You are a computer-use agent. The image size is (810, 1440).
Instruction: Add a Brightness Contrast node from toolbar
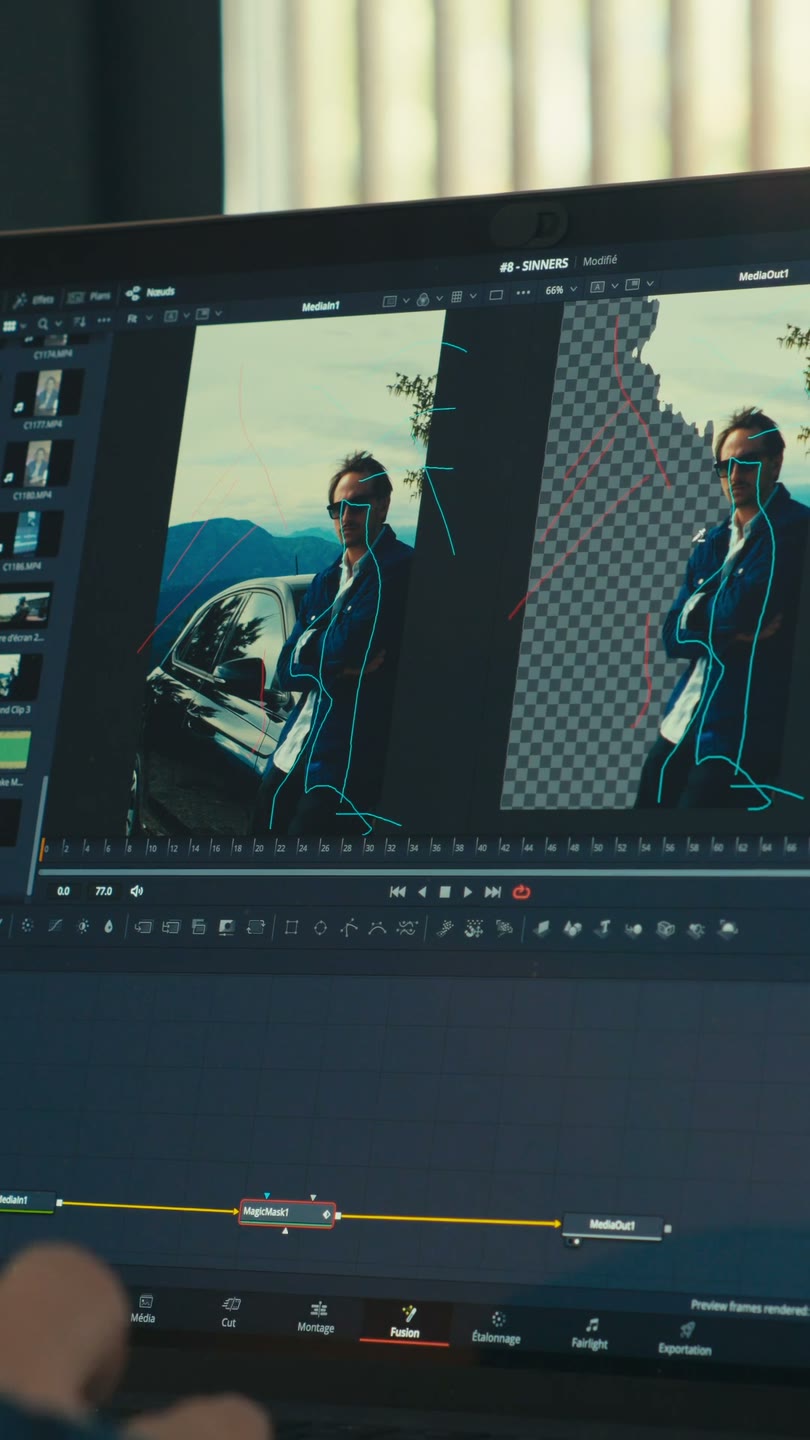coord(83,926)
